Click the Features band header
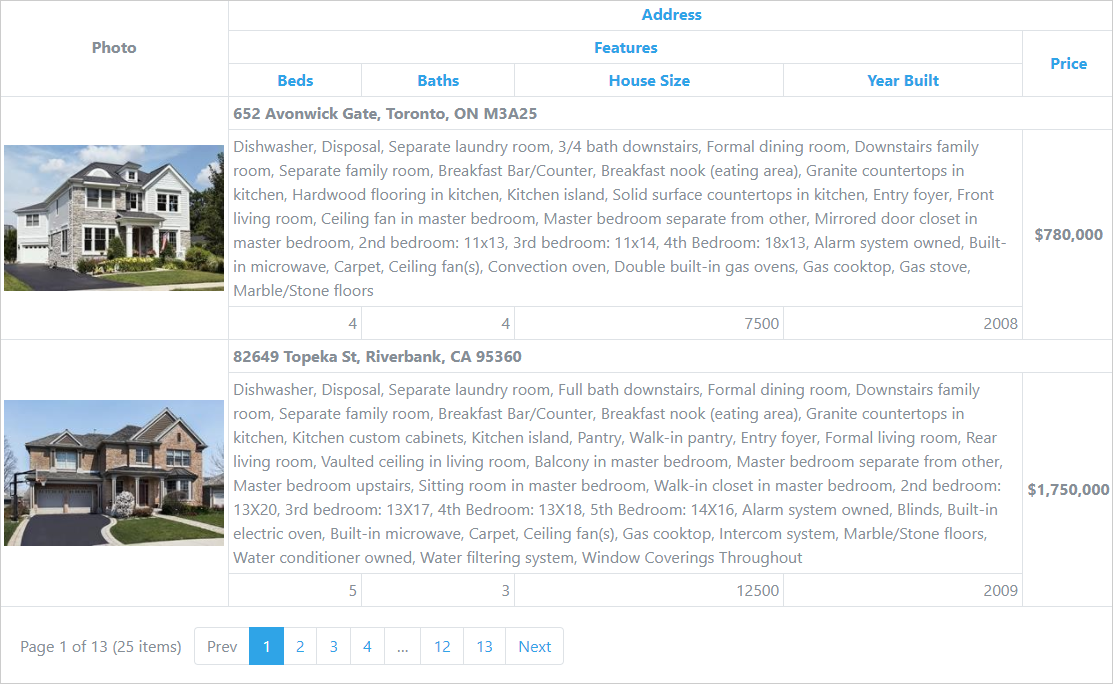 pos(625,48)
